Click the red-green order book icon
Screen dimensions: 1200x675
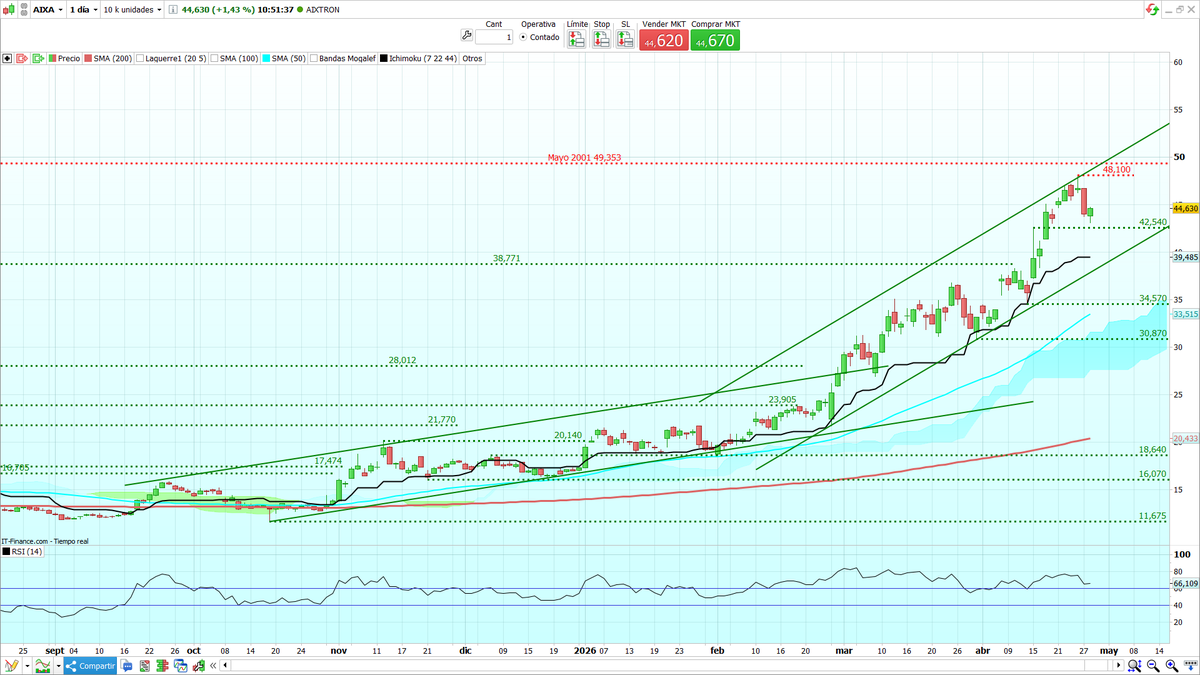click(x=162, y=666)
